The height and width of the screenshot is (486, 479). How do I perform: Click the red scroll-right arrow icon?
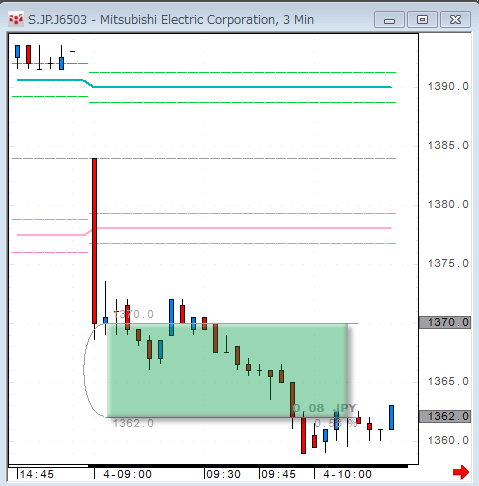[461, 472]
